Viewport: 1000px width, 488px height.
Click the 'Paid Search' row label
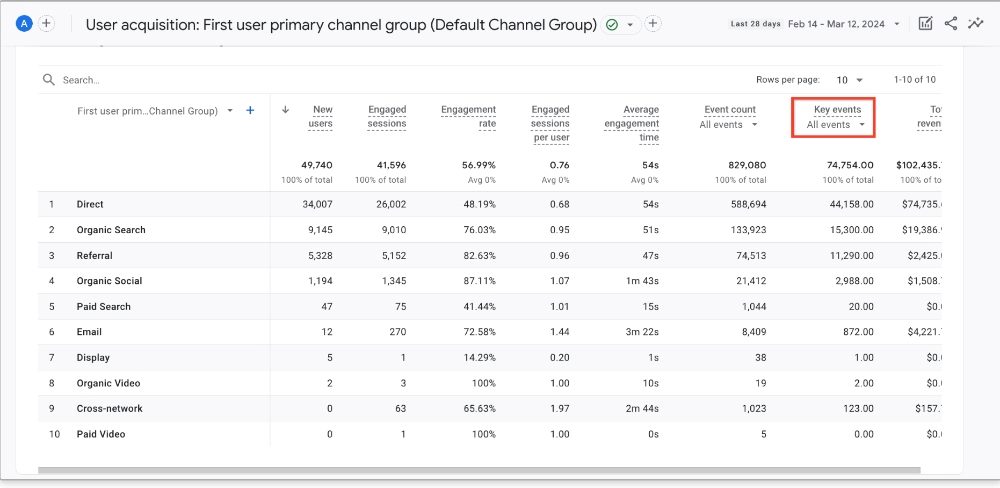103,307
